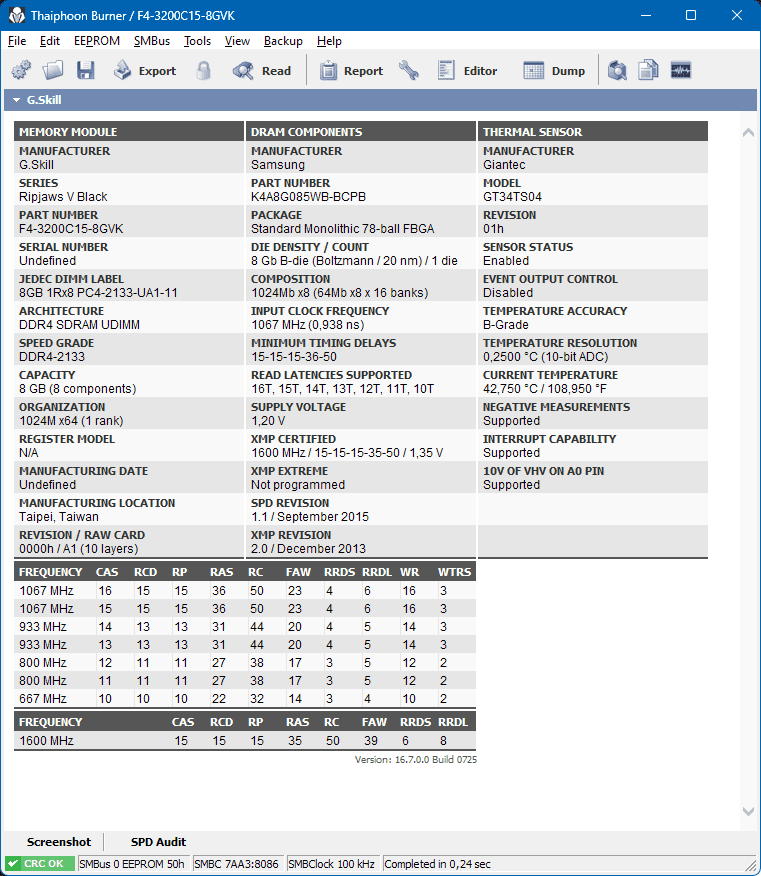The width and height of the screenshot is (761, 876).
Task: Click the part number F4-3200C15-8GVK value
Action: [x=71, y=229]
